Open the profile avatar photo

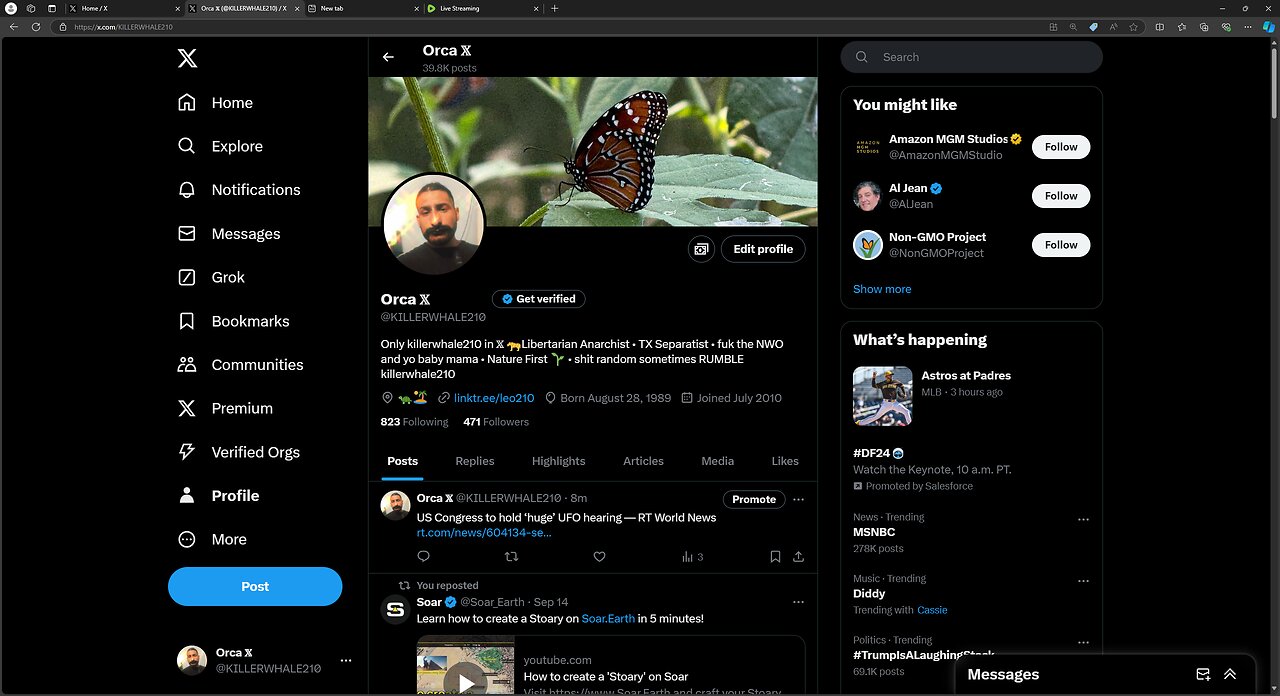[434, 226]
